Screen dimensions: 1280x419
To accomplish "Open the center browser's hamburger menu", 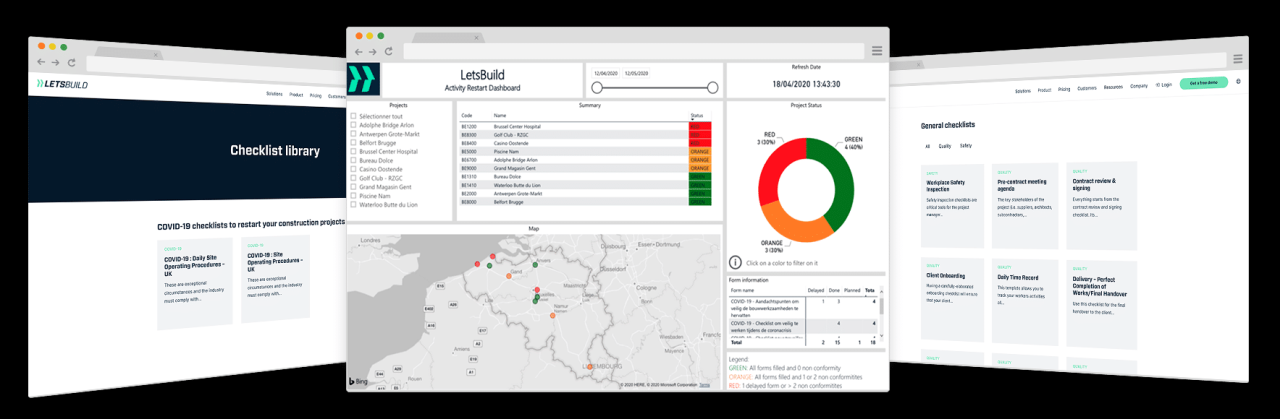I will pyautogui.click(x=877, y=51).
